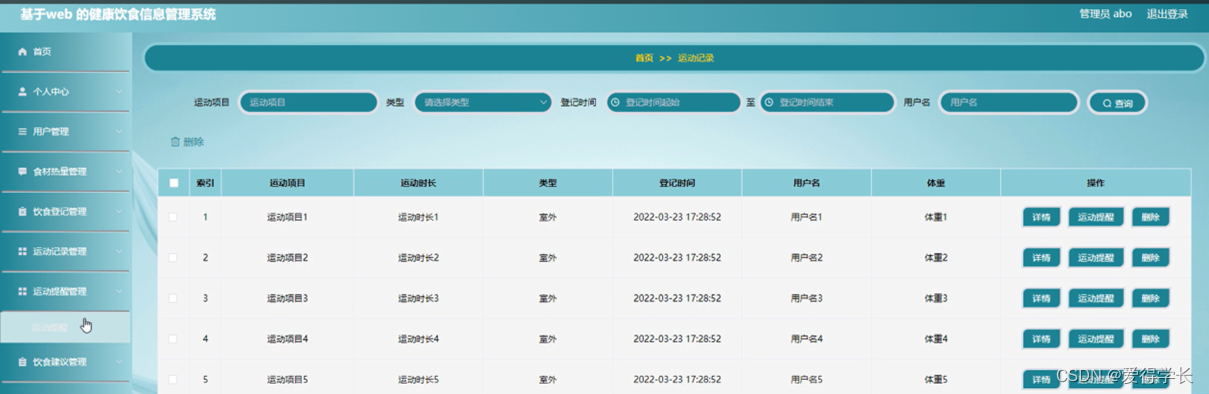
Task: Click the 首页 breadcrumb link
Action: 644,58
